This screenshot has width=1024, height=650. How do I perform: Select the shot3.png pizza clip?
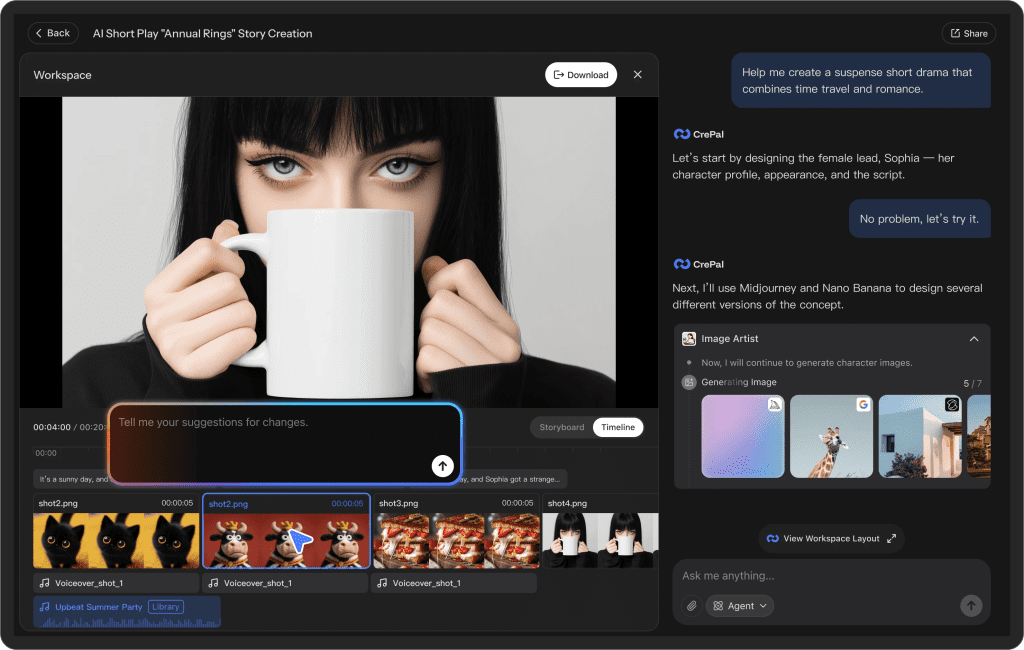point(455,540)
